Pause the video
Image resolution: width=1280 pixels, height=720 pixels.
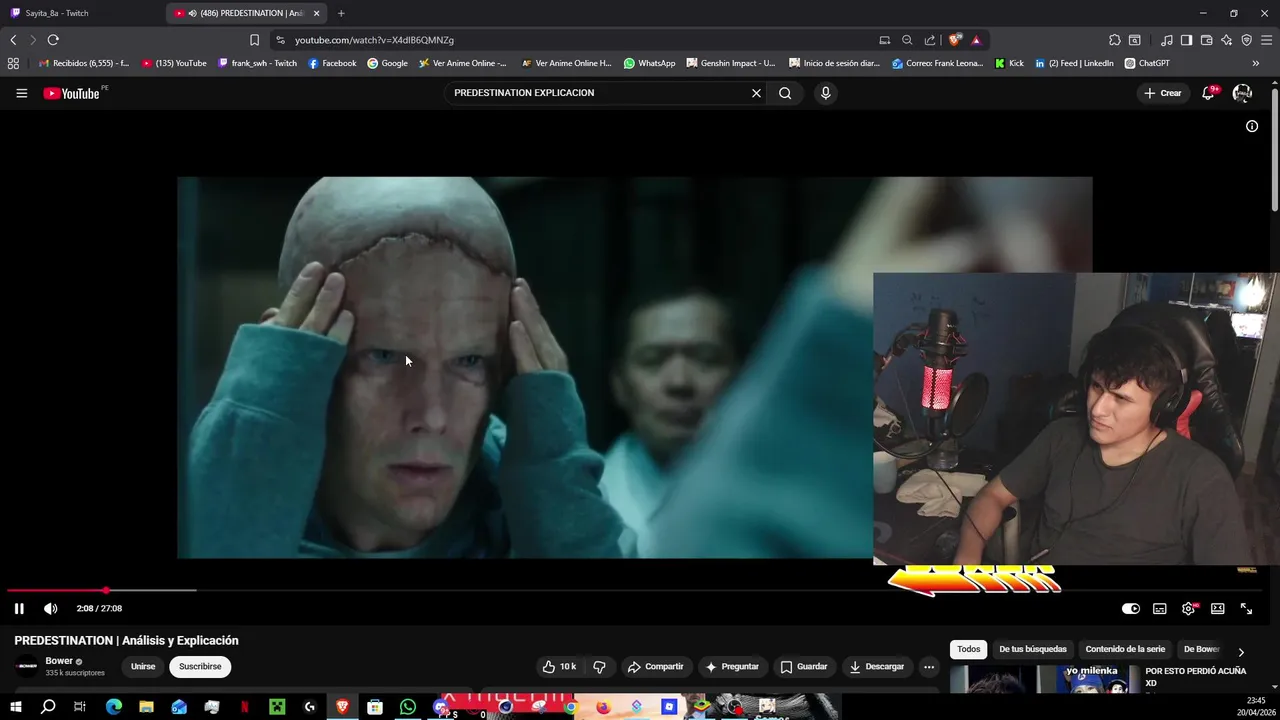19,608
